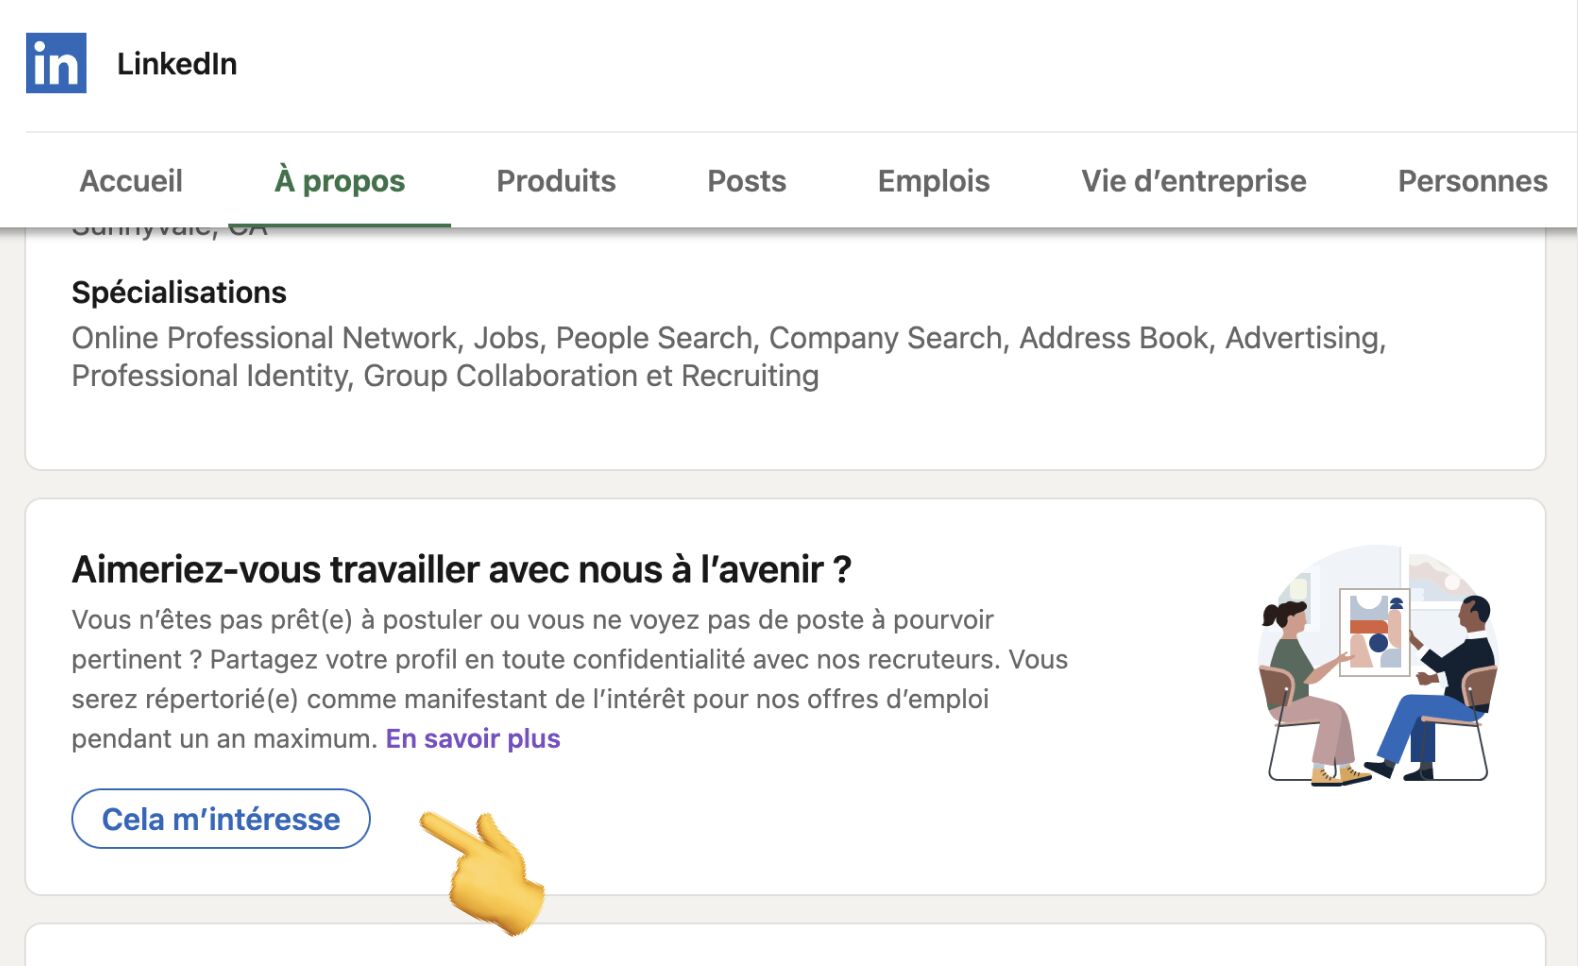Click the recruiter profile sharing description paragraph

(569, 679)
